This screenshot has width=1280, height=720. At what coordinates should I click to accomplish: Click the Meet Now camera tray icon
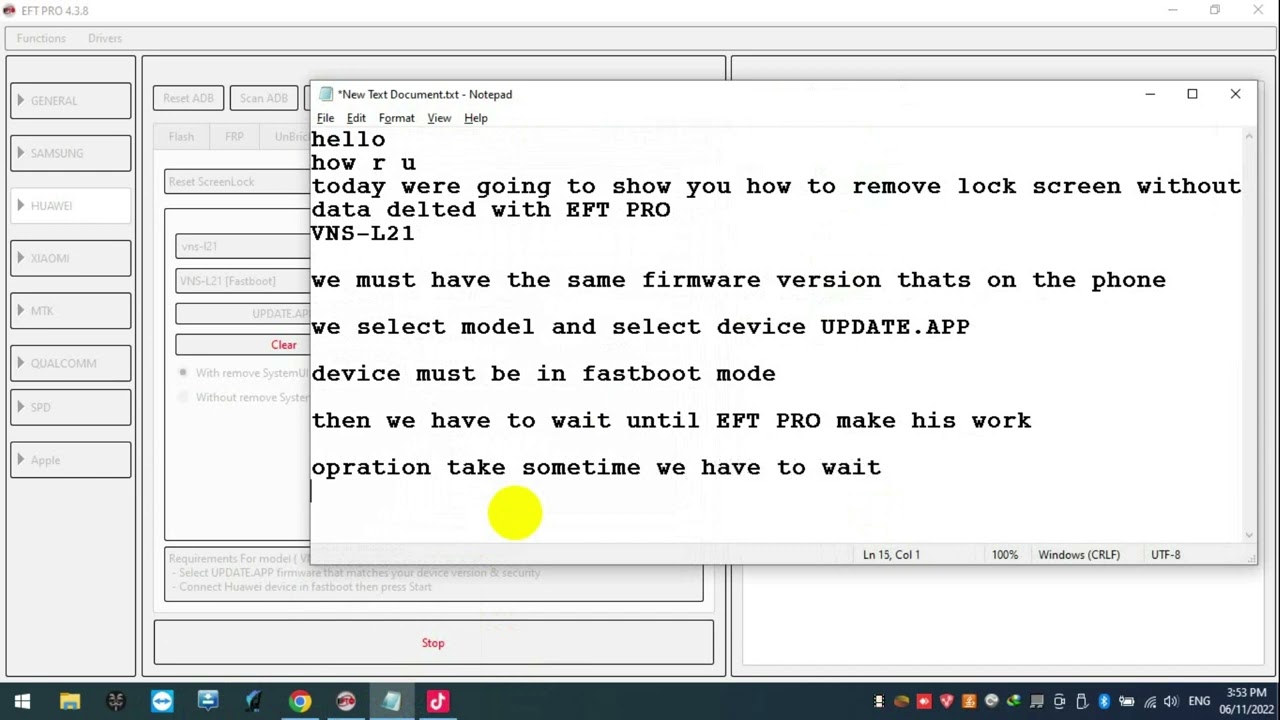1059,701
